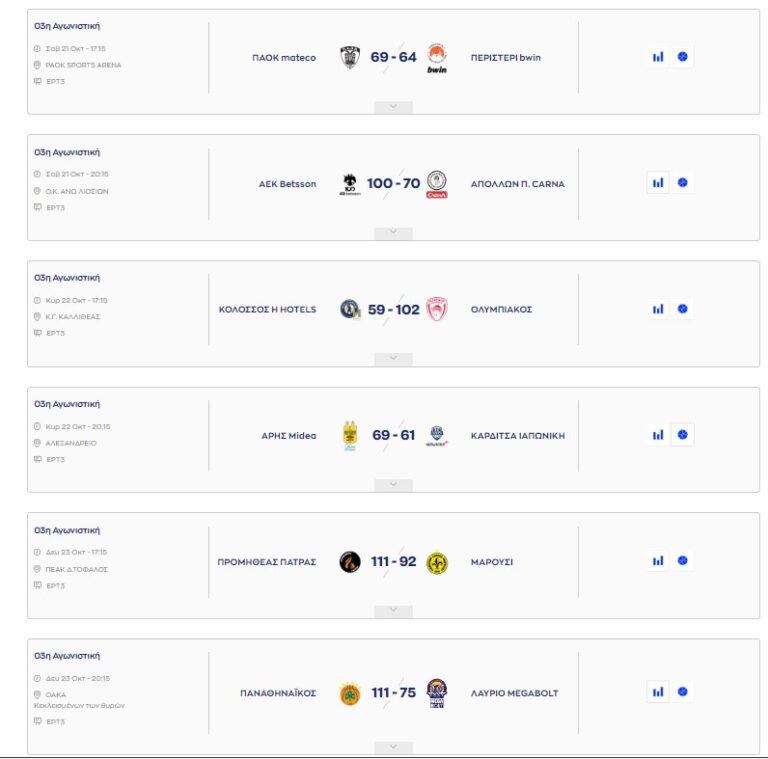This screenshot has height=759, width=768.
Task: Open the ΑΕΚ Betsson team link
Action: [x=287, y=184]
